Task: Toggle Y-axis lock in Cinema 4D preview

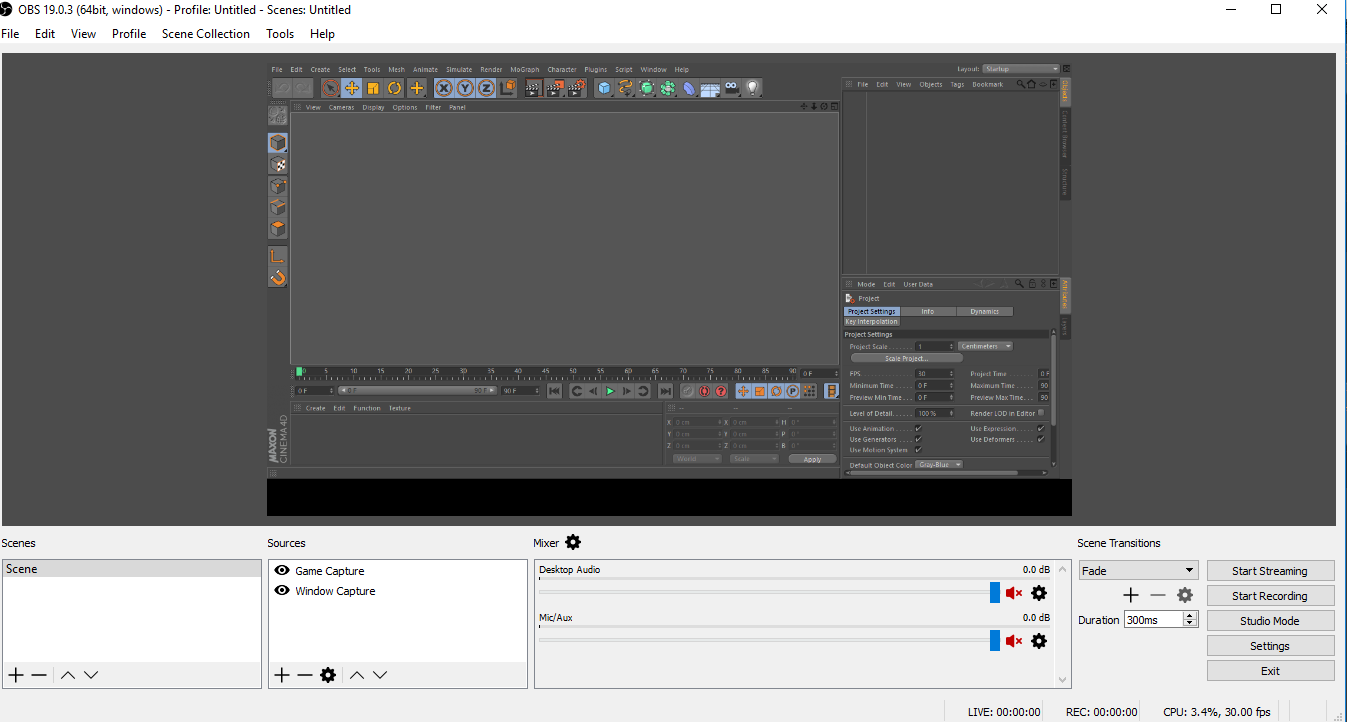Action: (465, 88)
